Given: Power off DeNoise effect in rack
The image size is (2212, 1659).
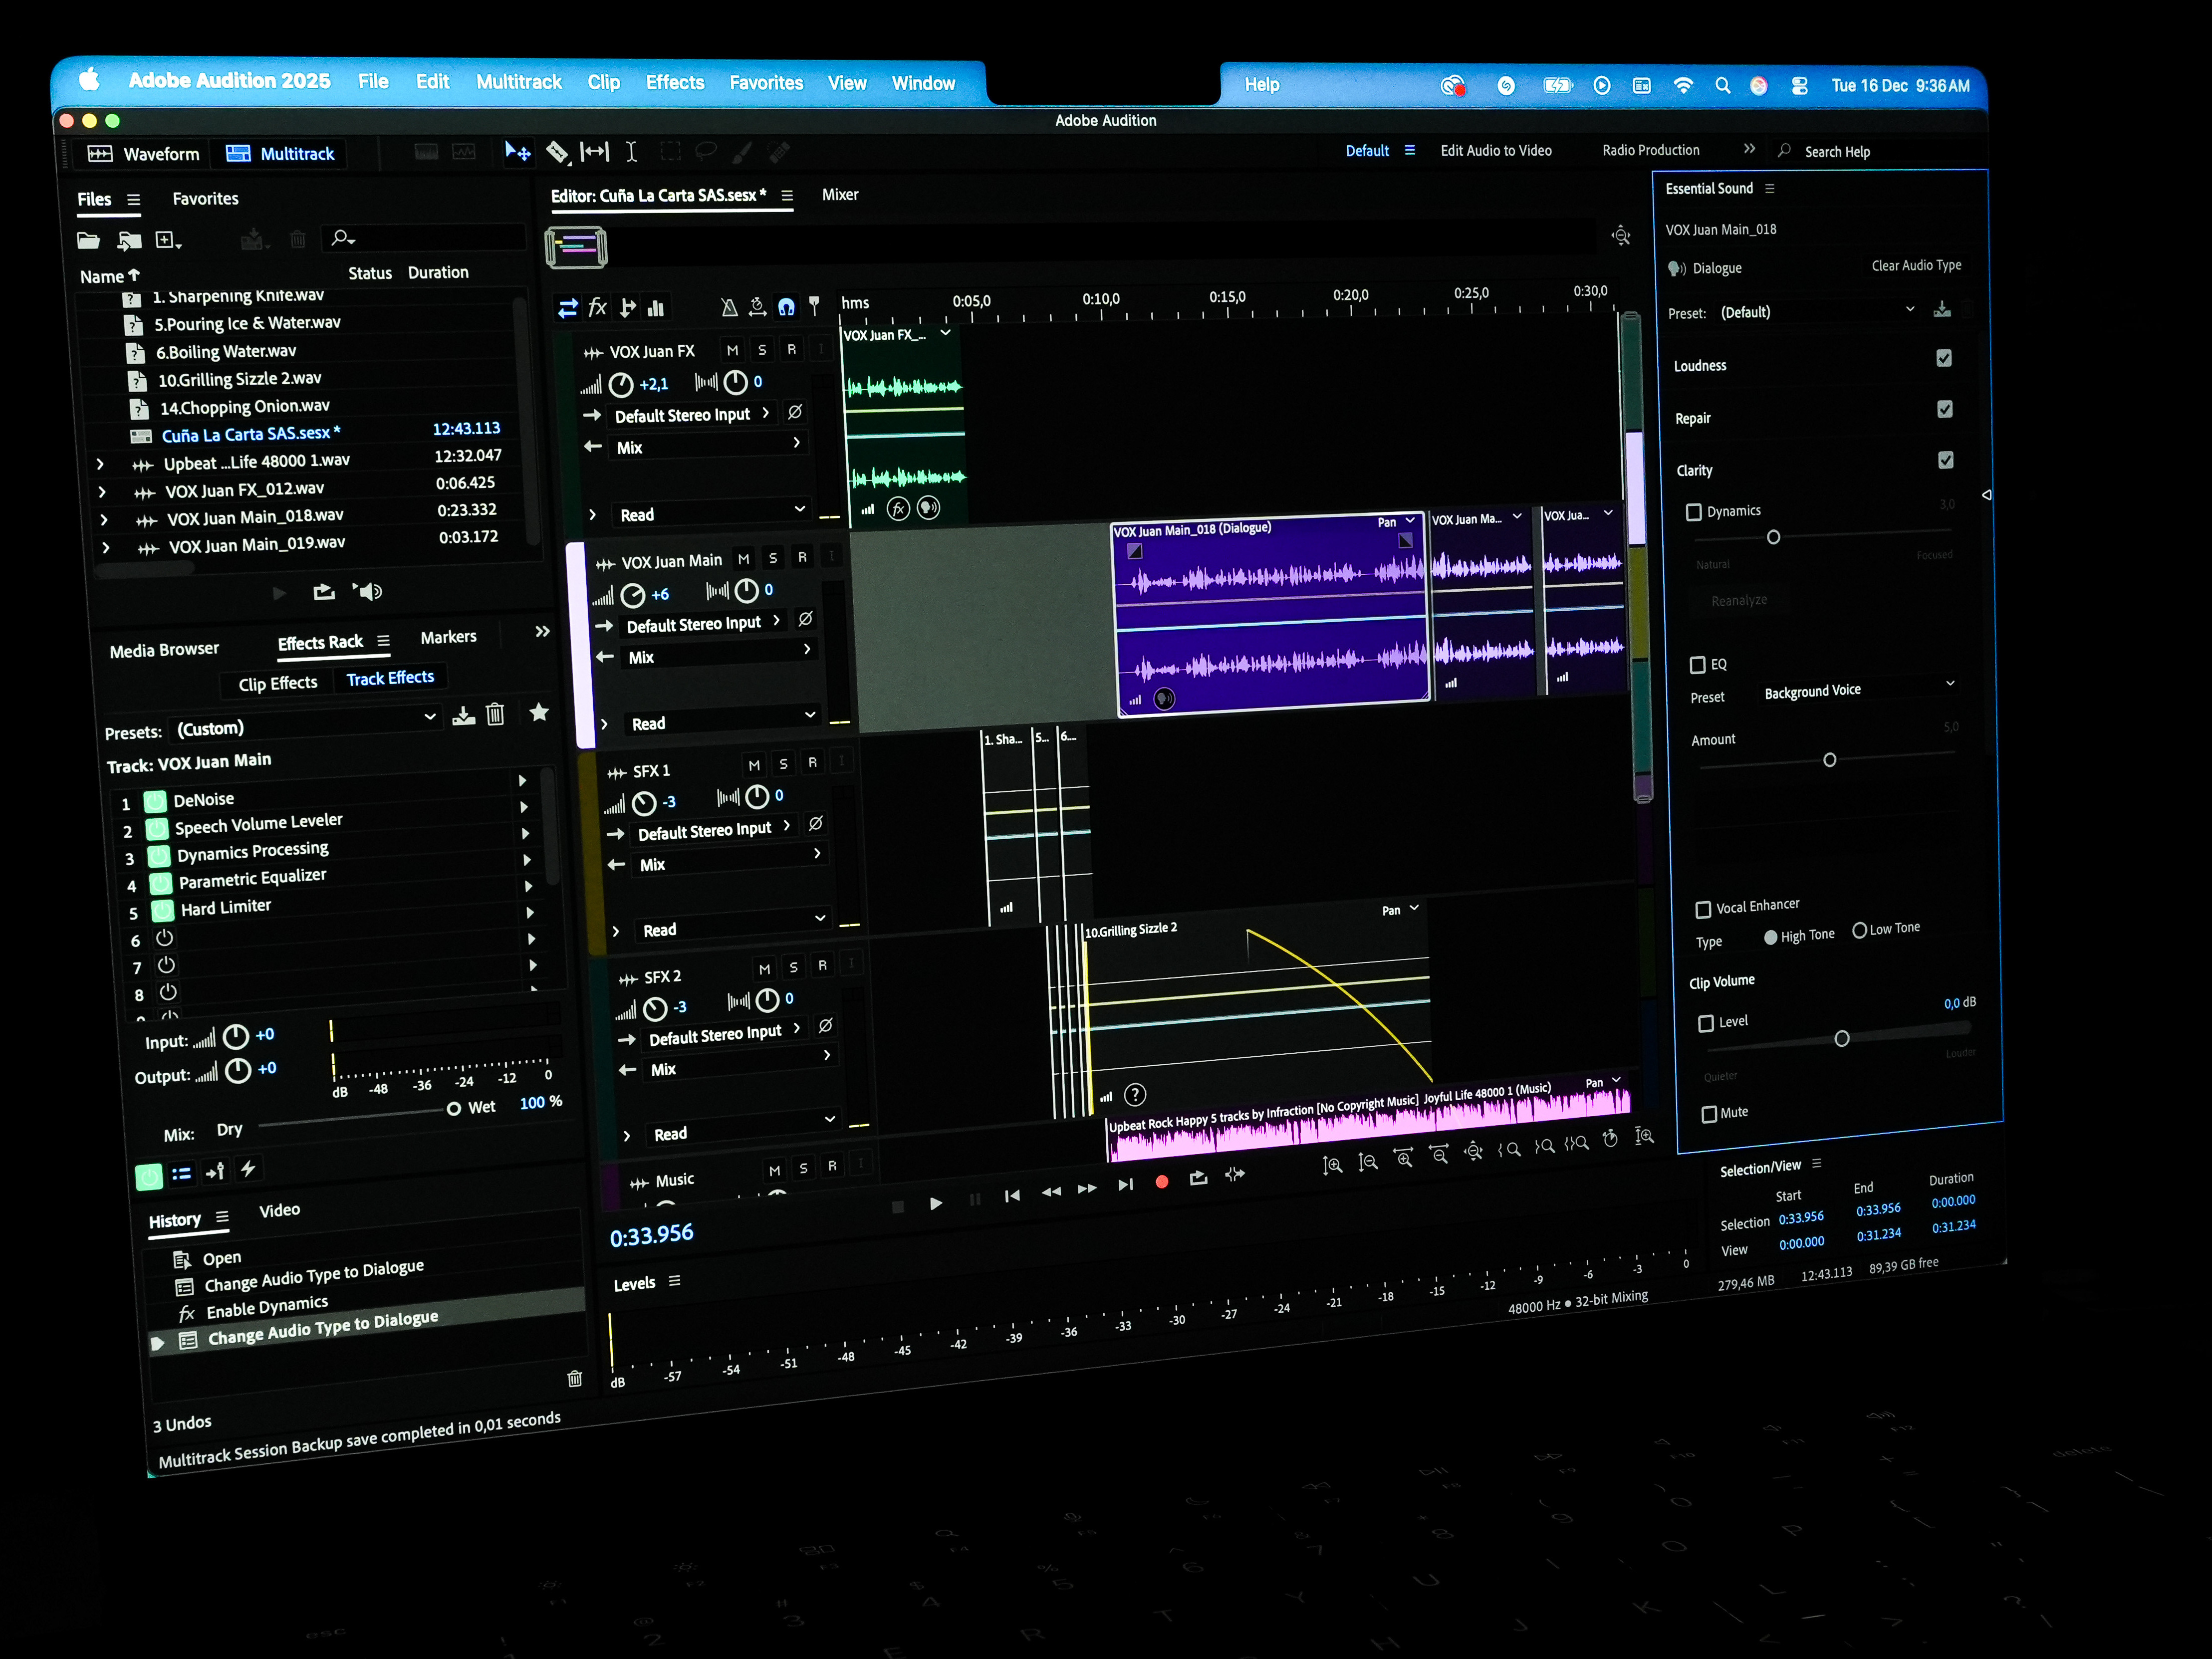Looking at the screenshot, I should (x=155, y=801).
